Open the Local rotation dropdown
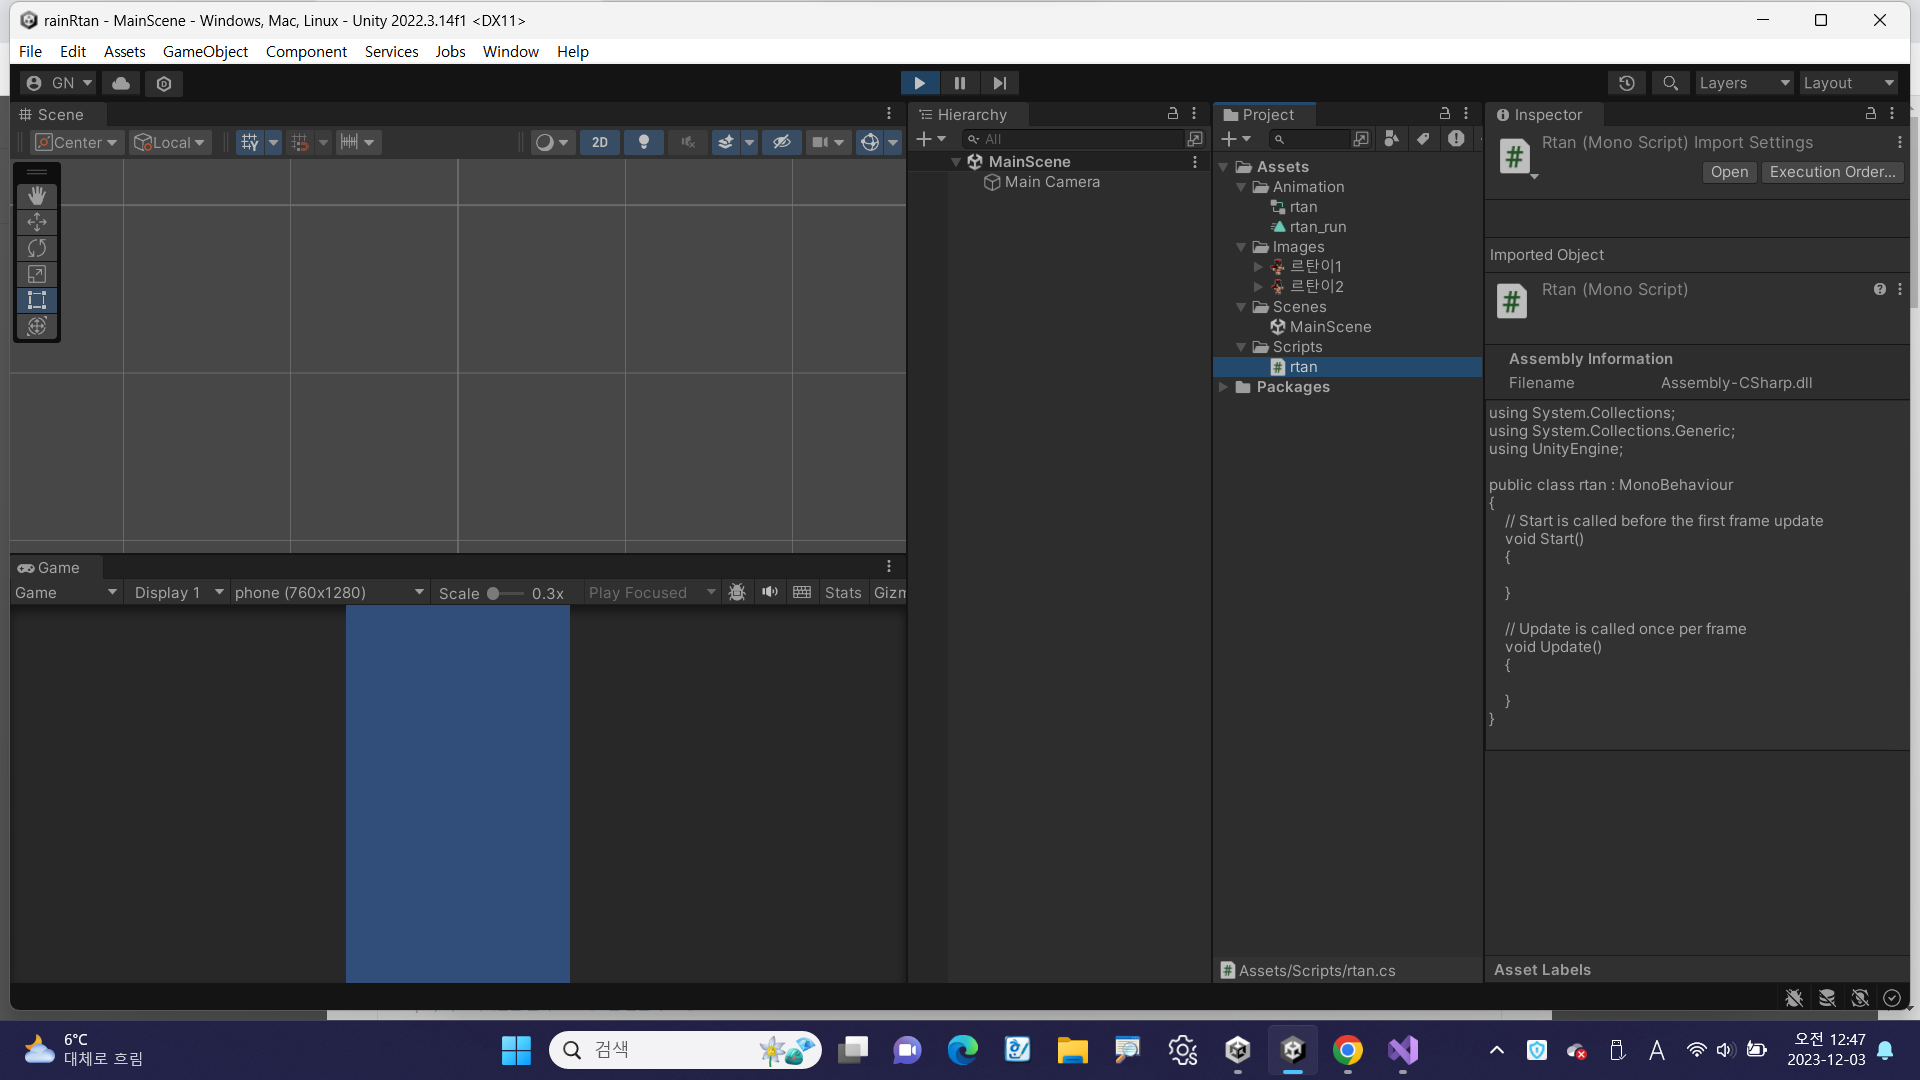The image size is (1920, 1080). [x=170, y=142]
